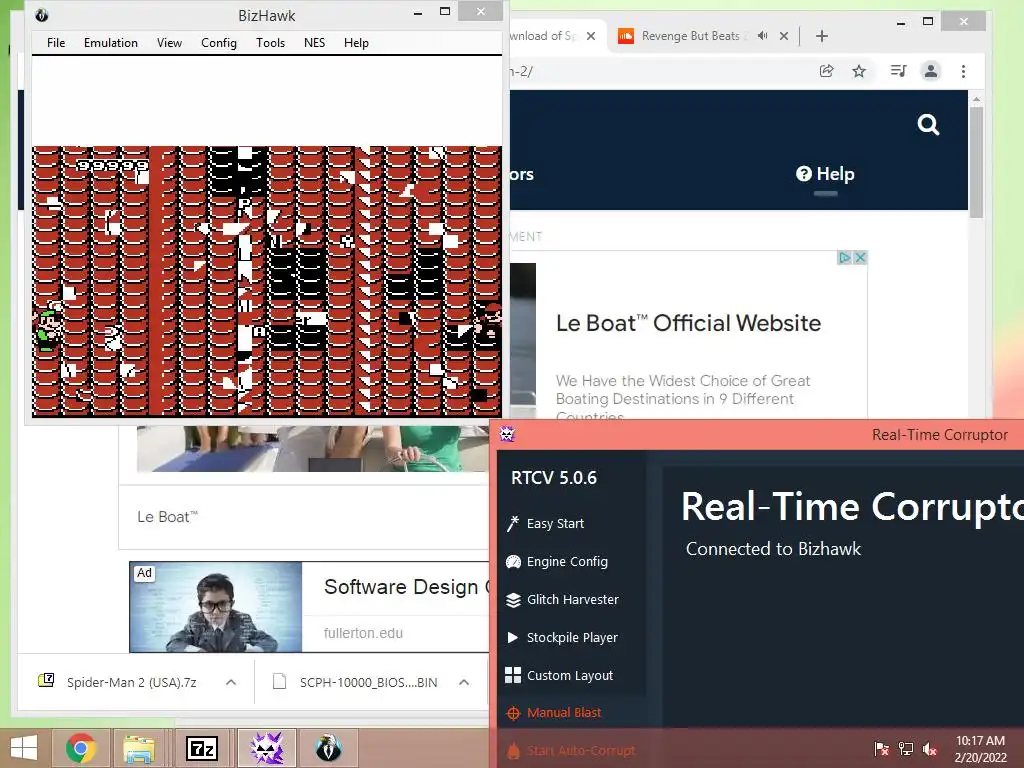Open Engine Config in RTCV
1024x768 pixels.
coord(567,562)
